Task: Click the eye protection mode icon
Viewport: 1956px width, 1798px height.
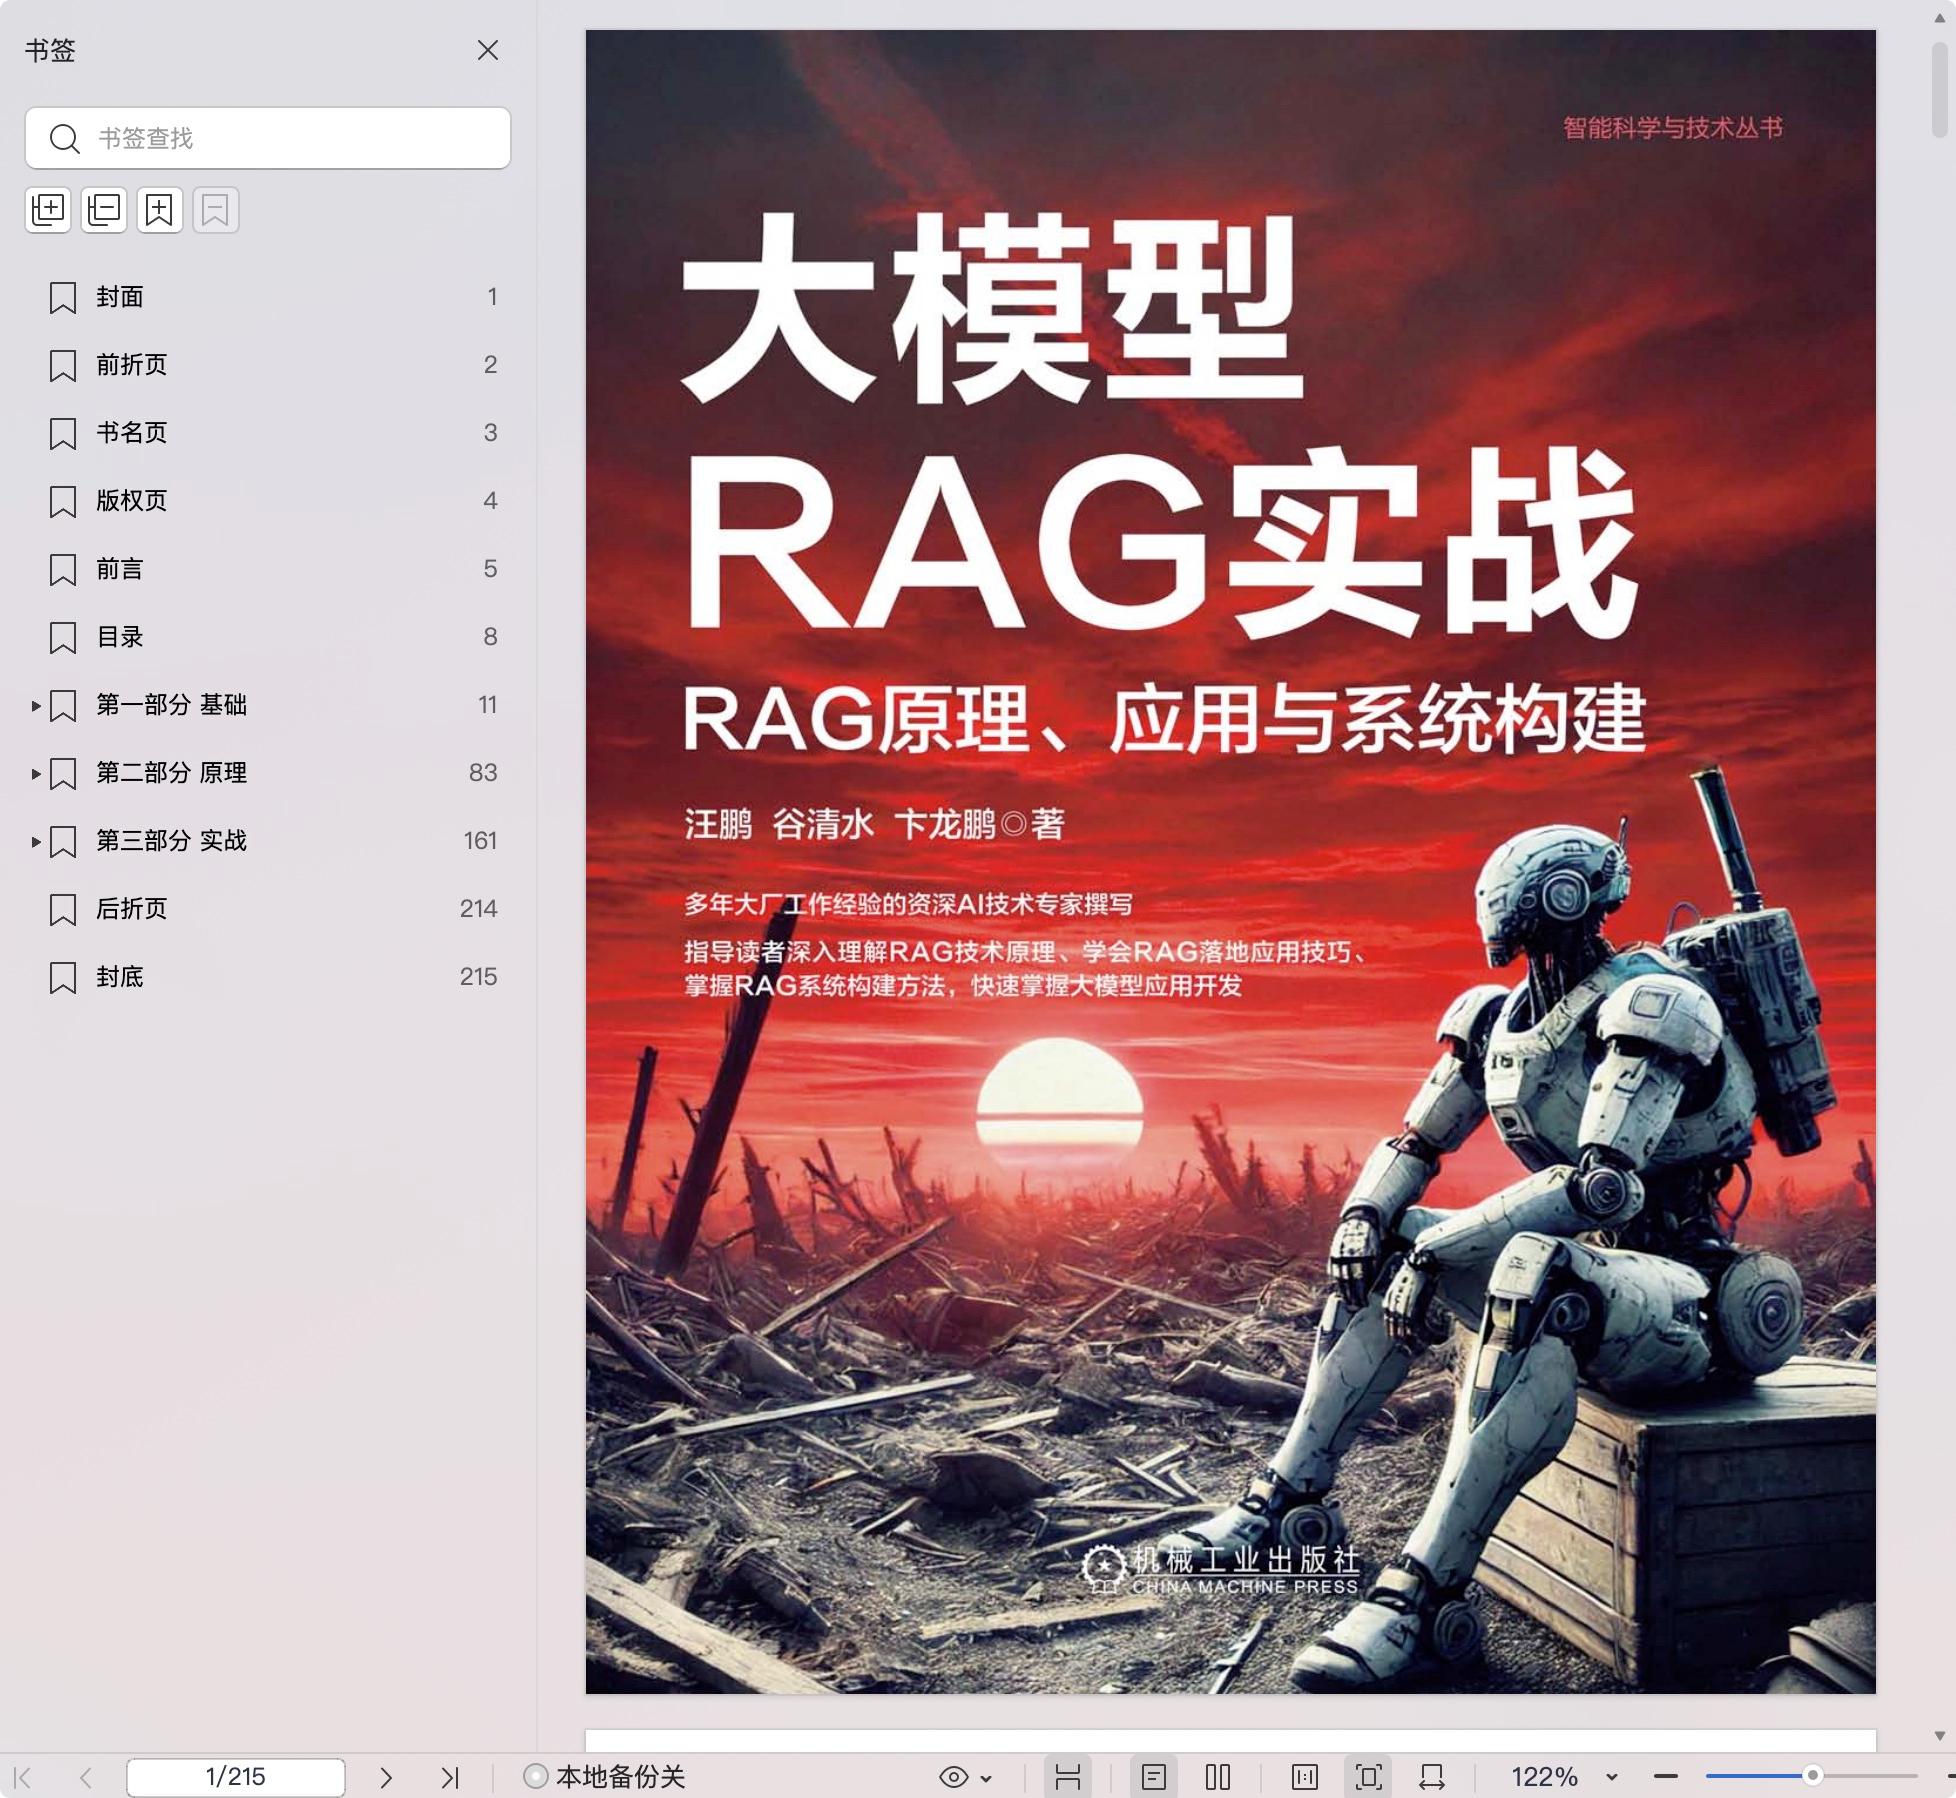Action: point(954,1777)
